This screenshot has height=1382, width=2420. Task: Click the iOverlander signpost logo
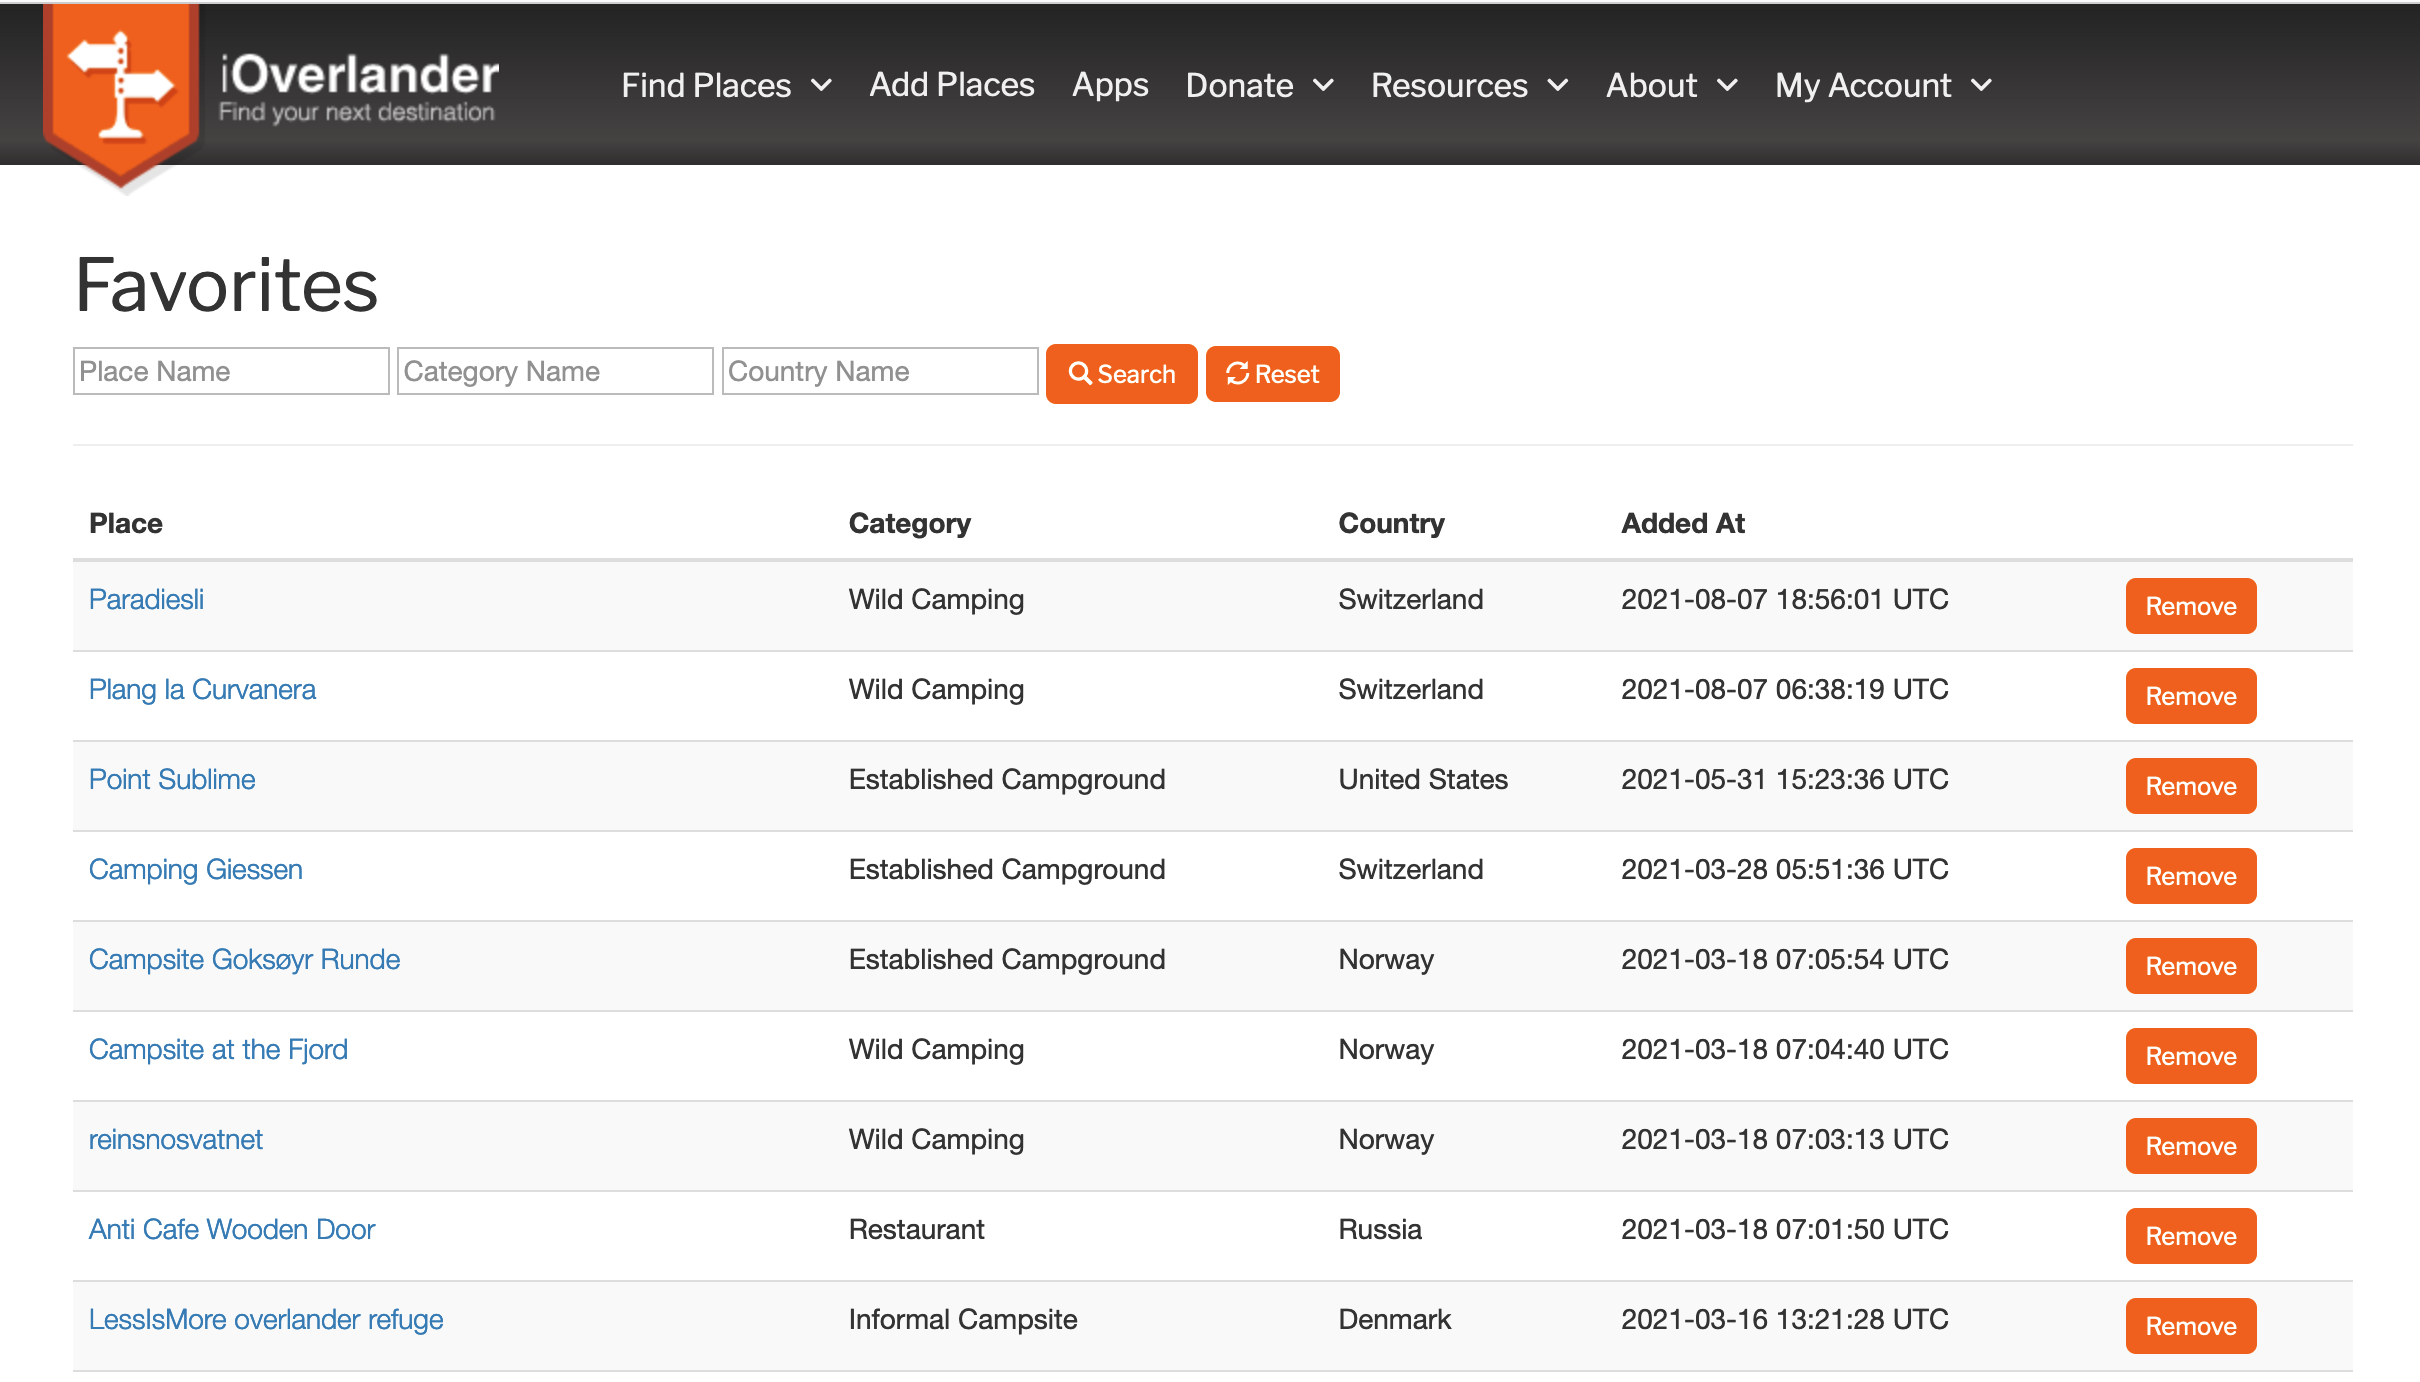(121, 92)
